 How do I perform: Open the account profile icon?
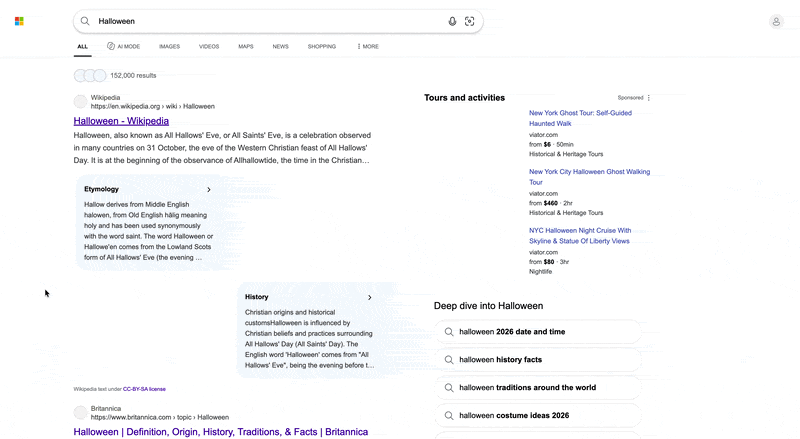click(776, 21)
